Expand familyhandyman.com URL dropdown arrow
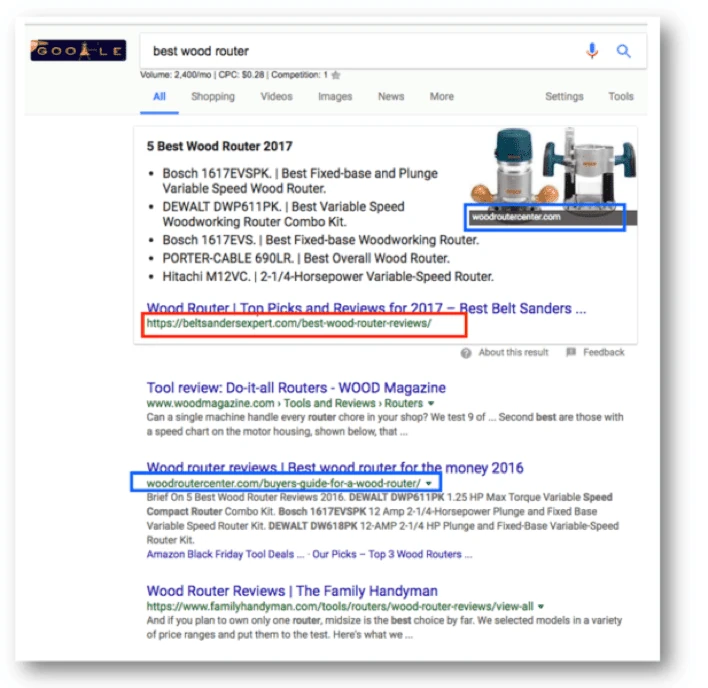Image resolution: width=708 pixels, height=688 pixels. click(x=540, y=606)
